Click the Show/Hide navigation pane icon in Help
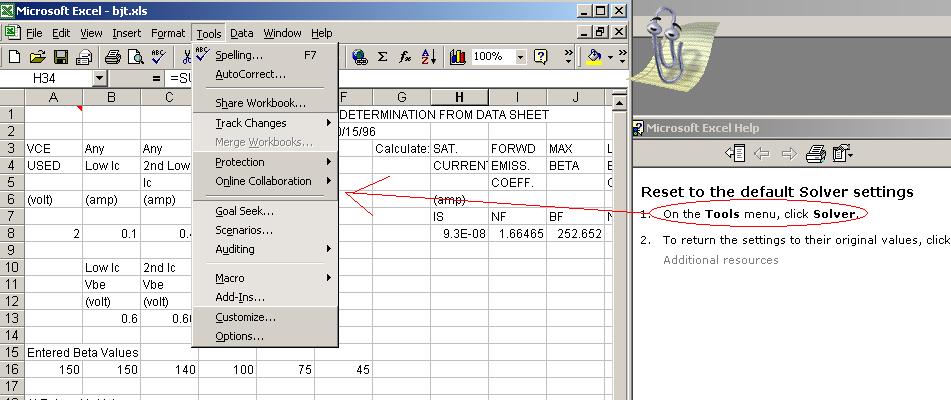This screenshot has width=951, height=400. pyautogui.click(x=735, y=154)
